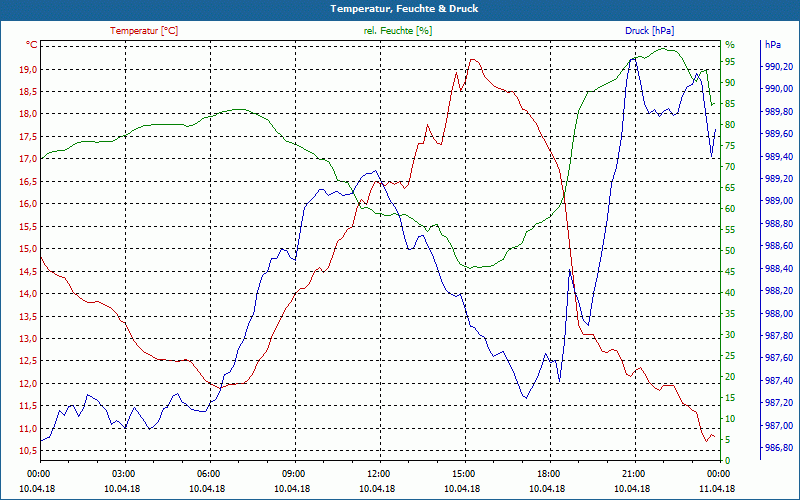This screenshot has height=500, width=800.
Task: Click the '987,60' pressure axis value
Action: pos(779,358)
